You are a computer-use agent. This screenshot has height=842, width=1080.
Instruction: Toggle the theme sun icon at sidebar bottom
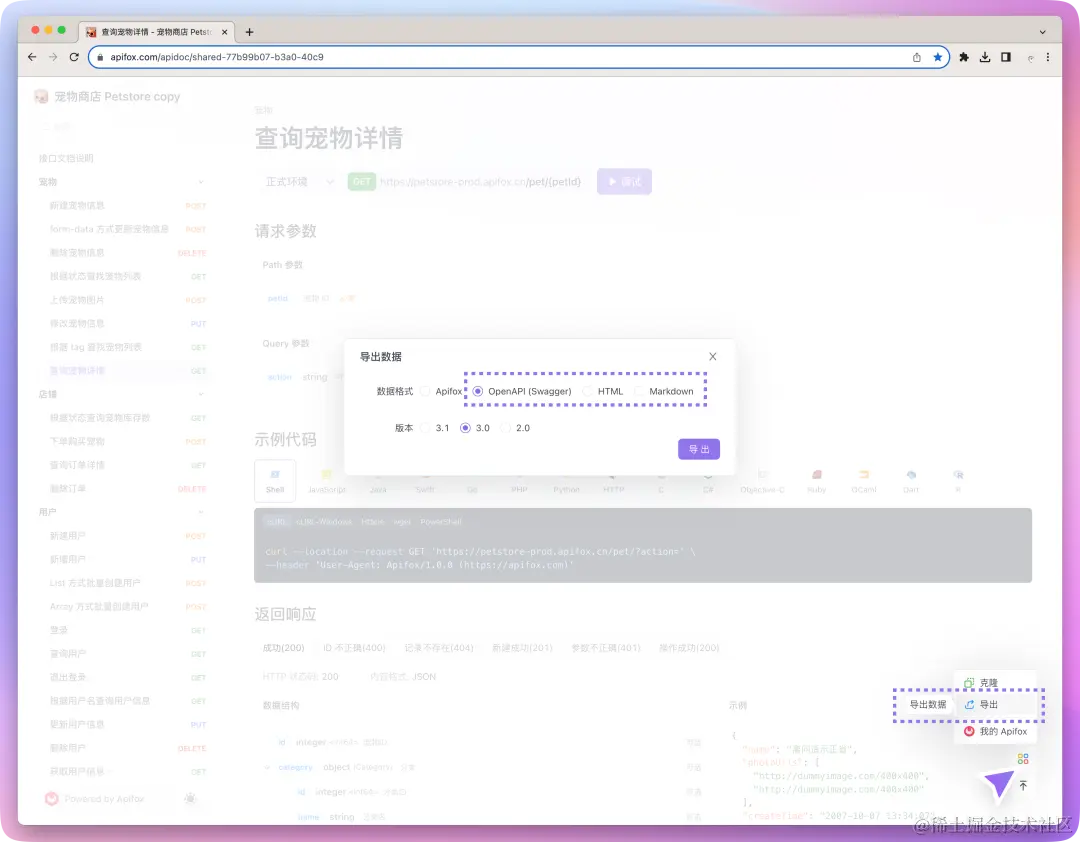190,799
